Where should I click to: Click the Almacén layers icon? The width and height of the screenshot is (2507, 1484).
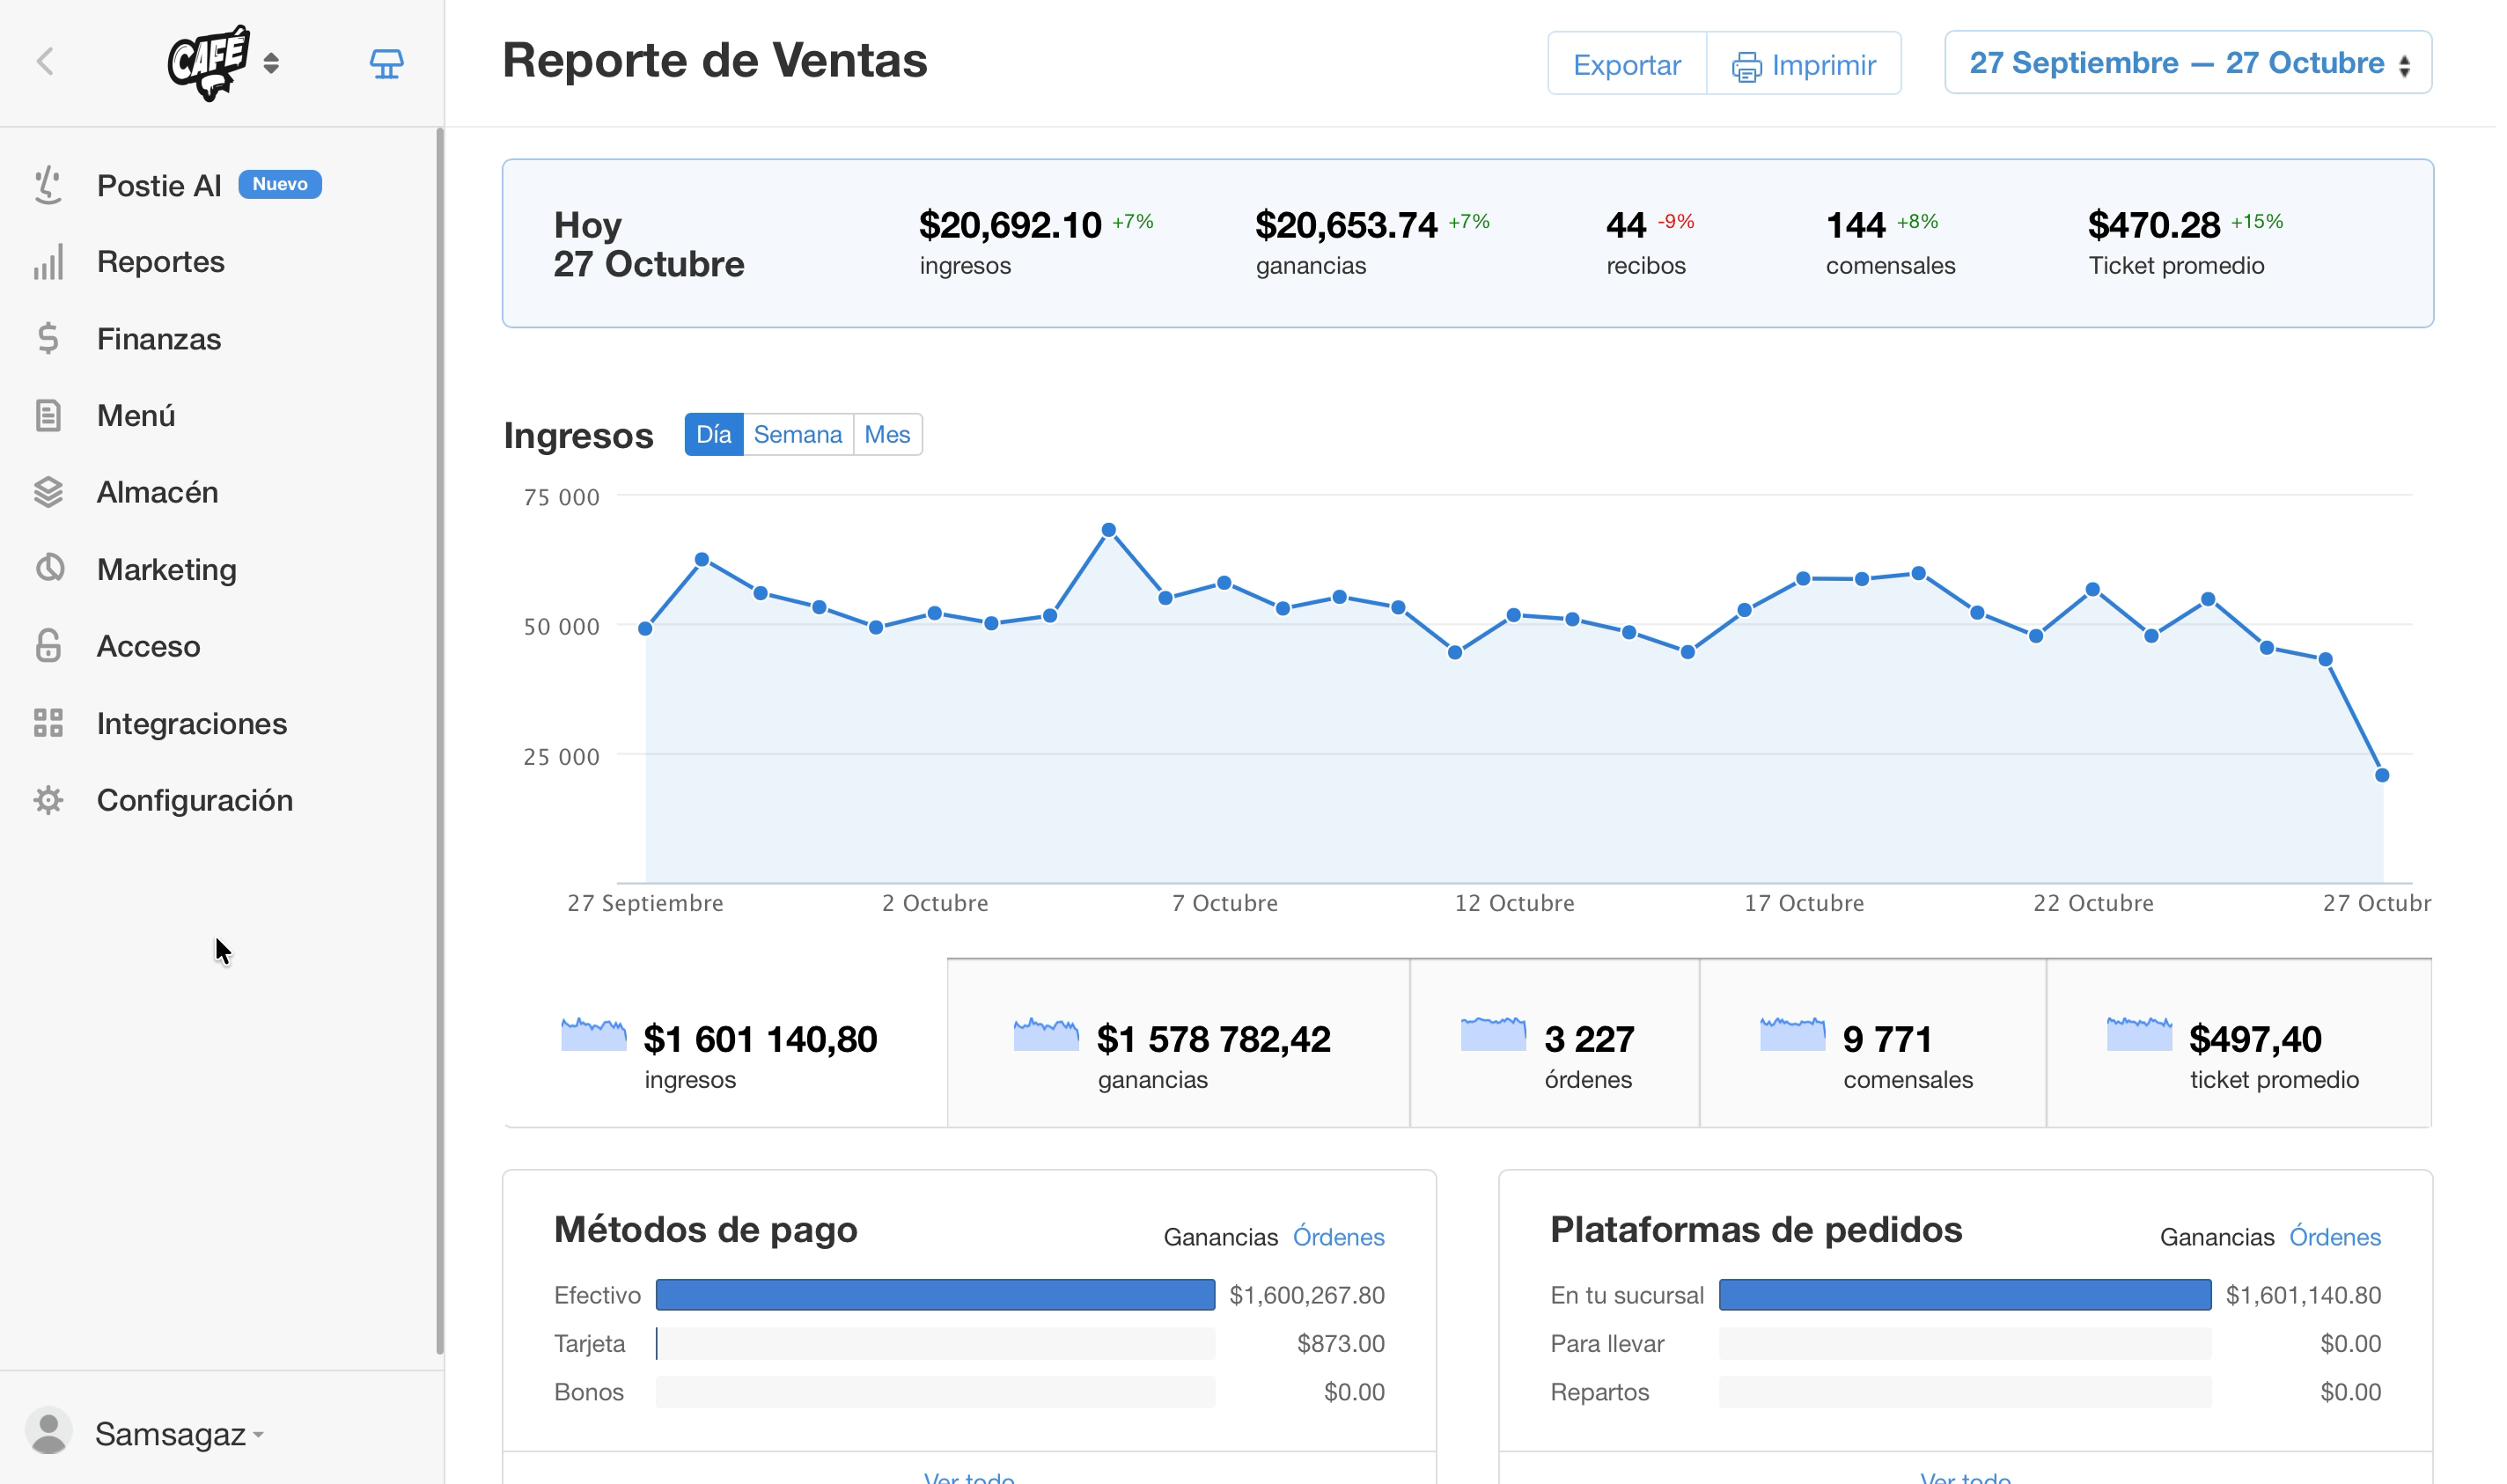click(48, 492)
